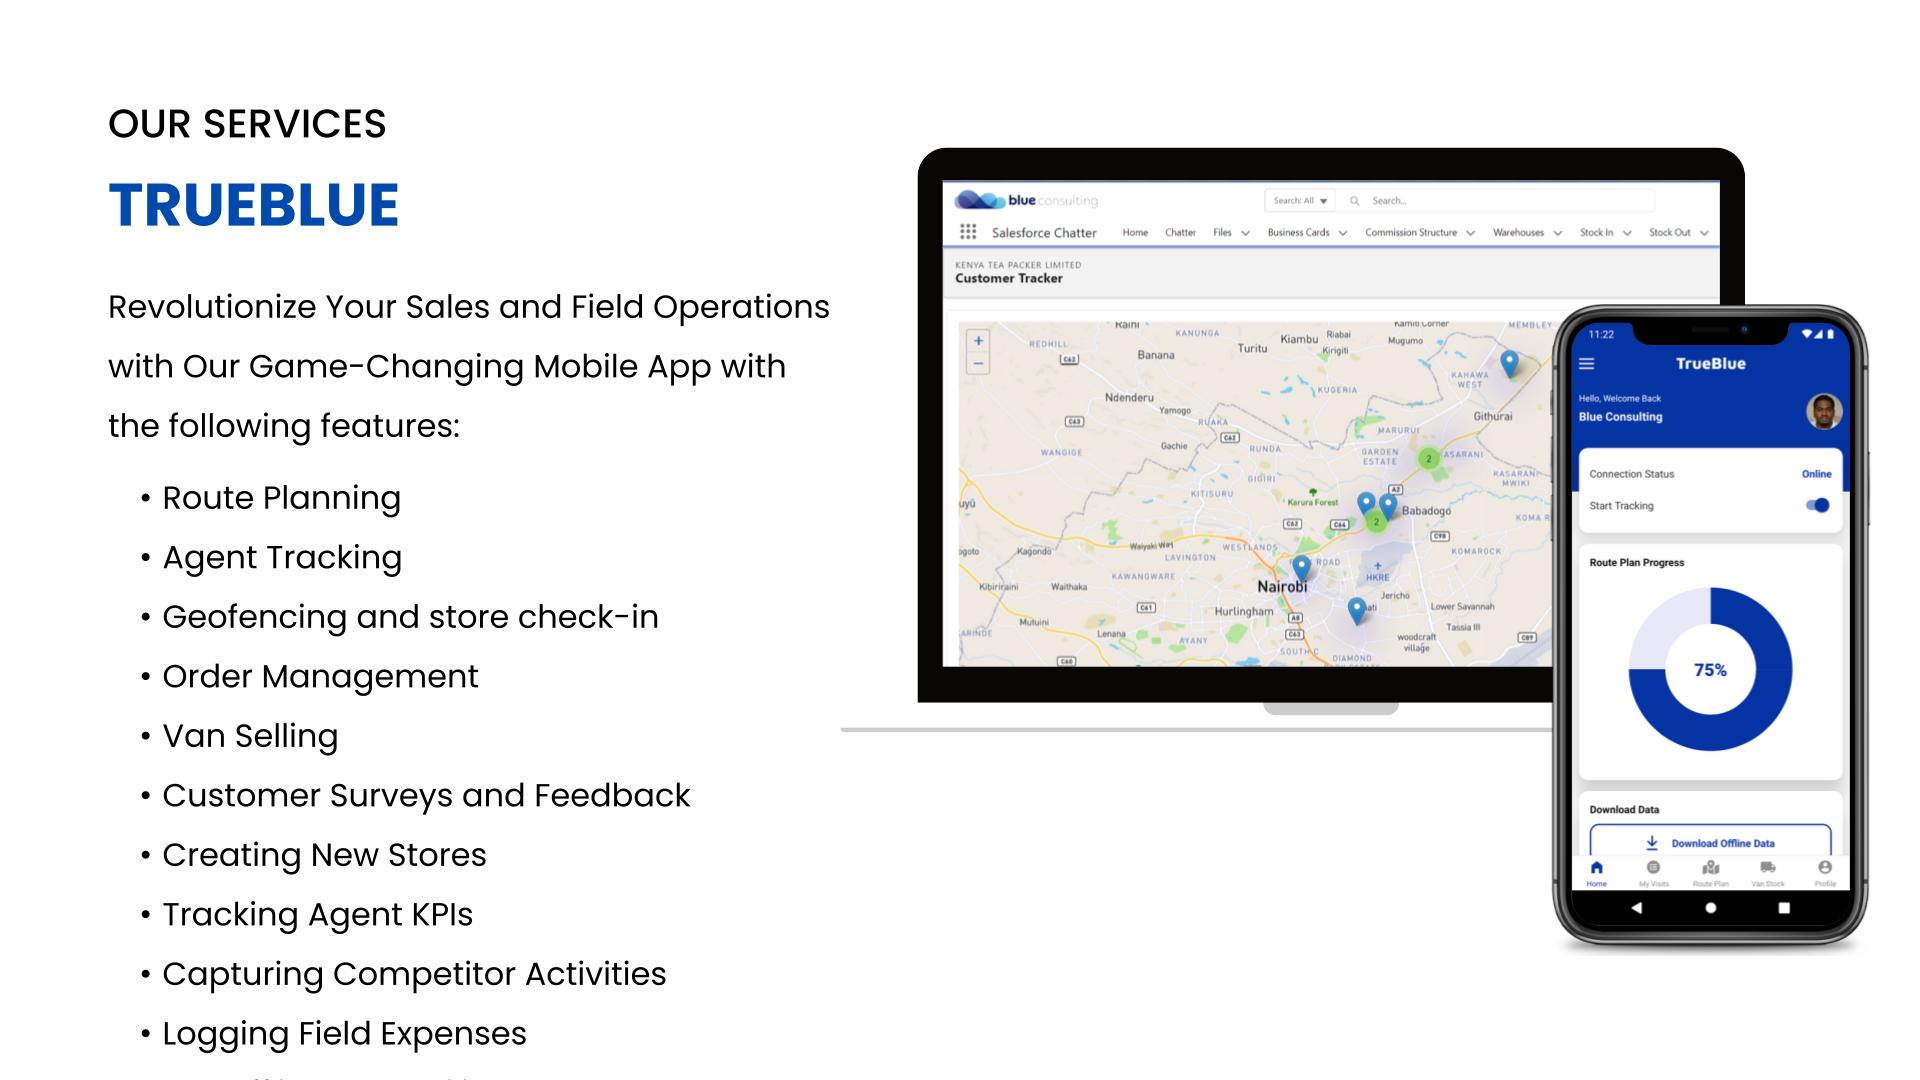Click the Blue Consulting logo in laptop
Viewport: 1920px width, 1080px height.
[x=1026, y=200]
